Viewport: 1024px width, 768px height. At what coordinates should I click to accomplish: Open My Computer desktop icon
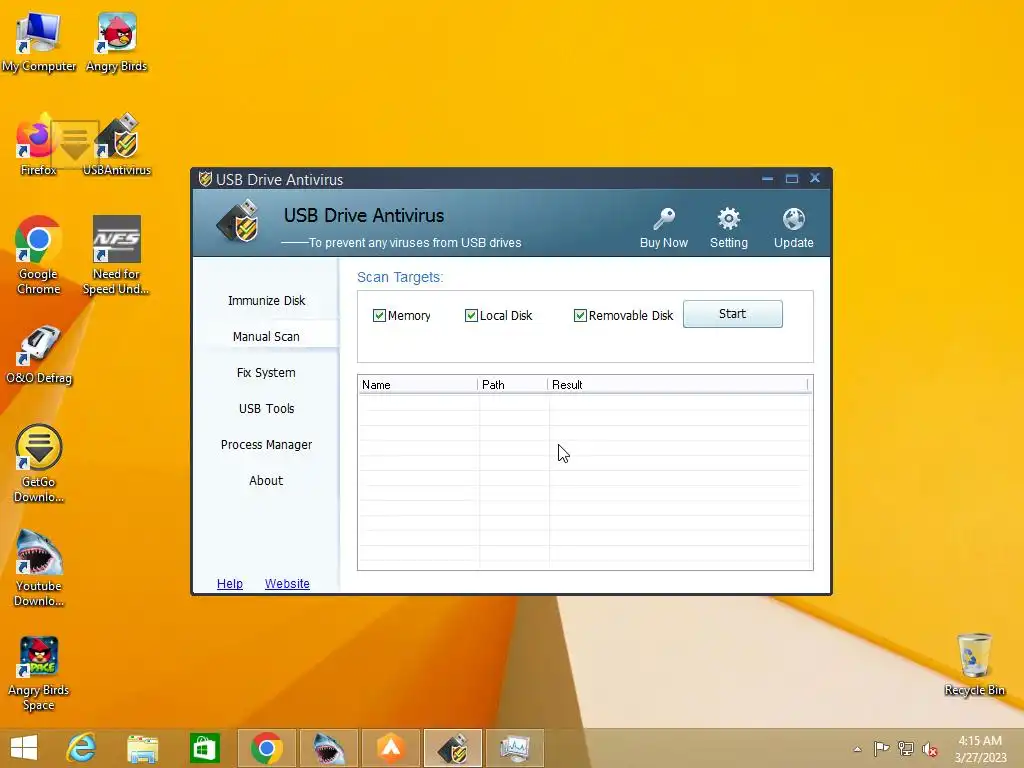pyautogui.click(x=39, y=42)
